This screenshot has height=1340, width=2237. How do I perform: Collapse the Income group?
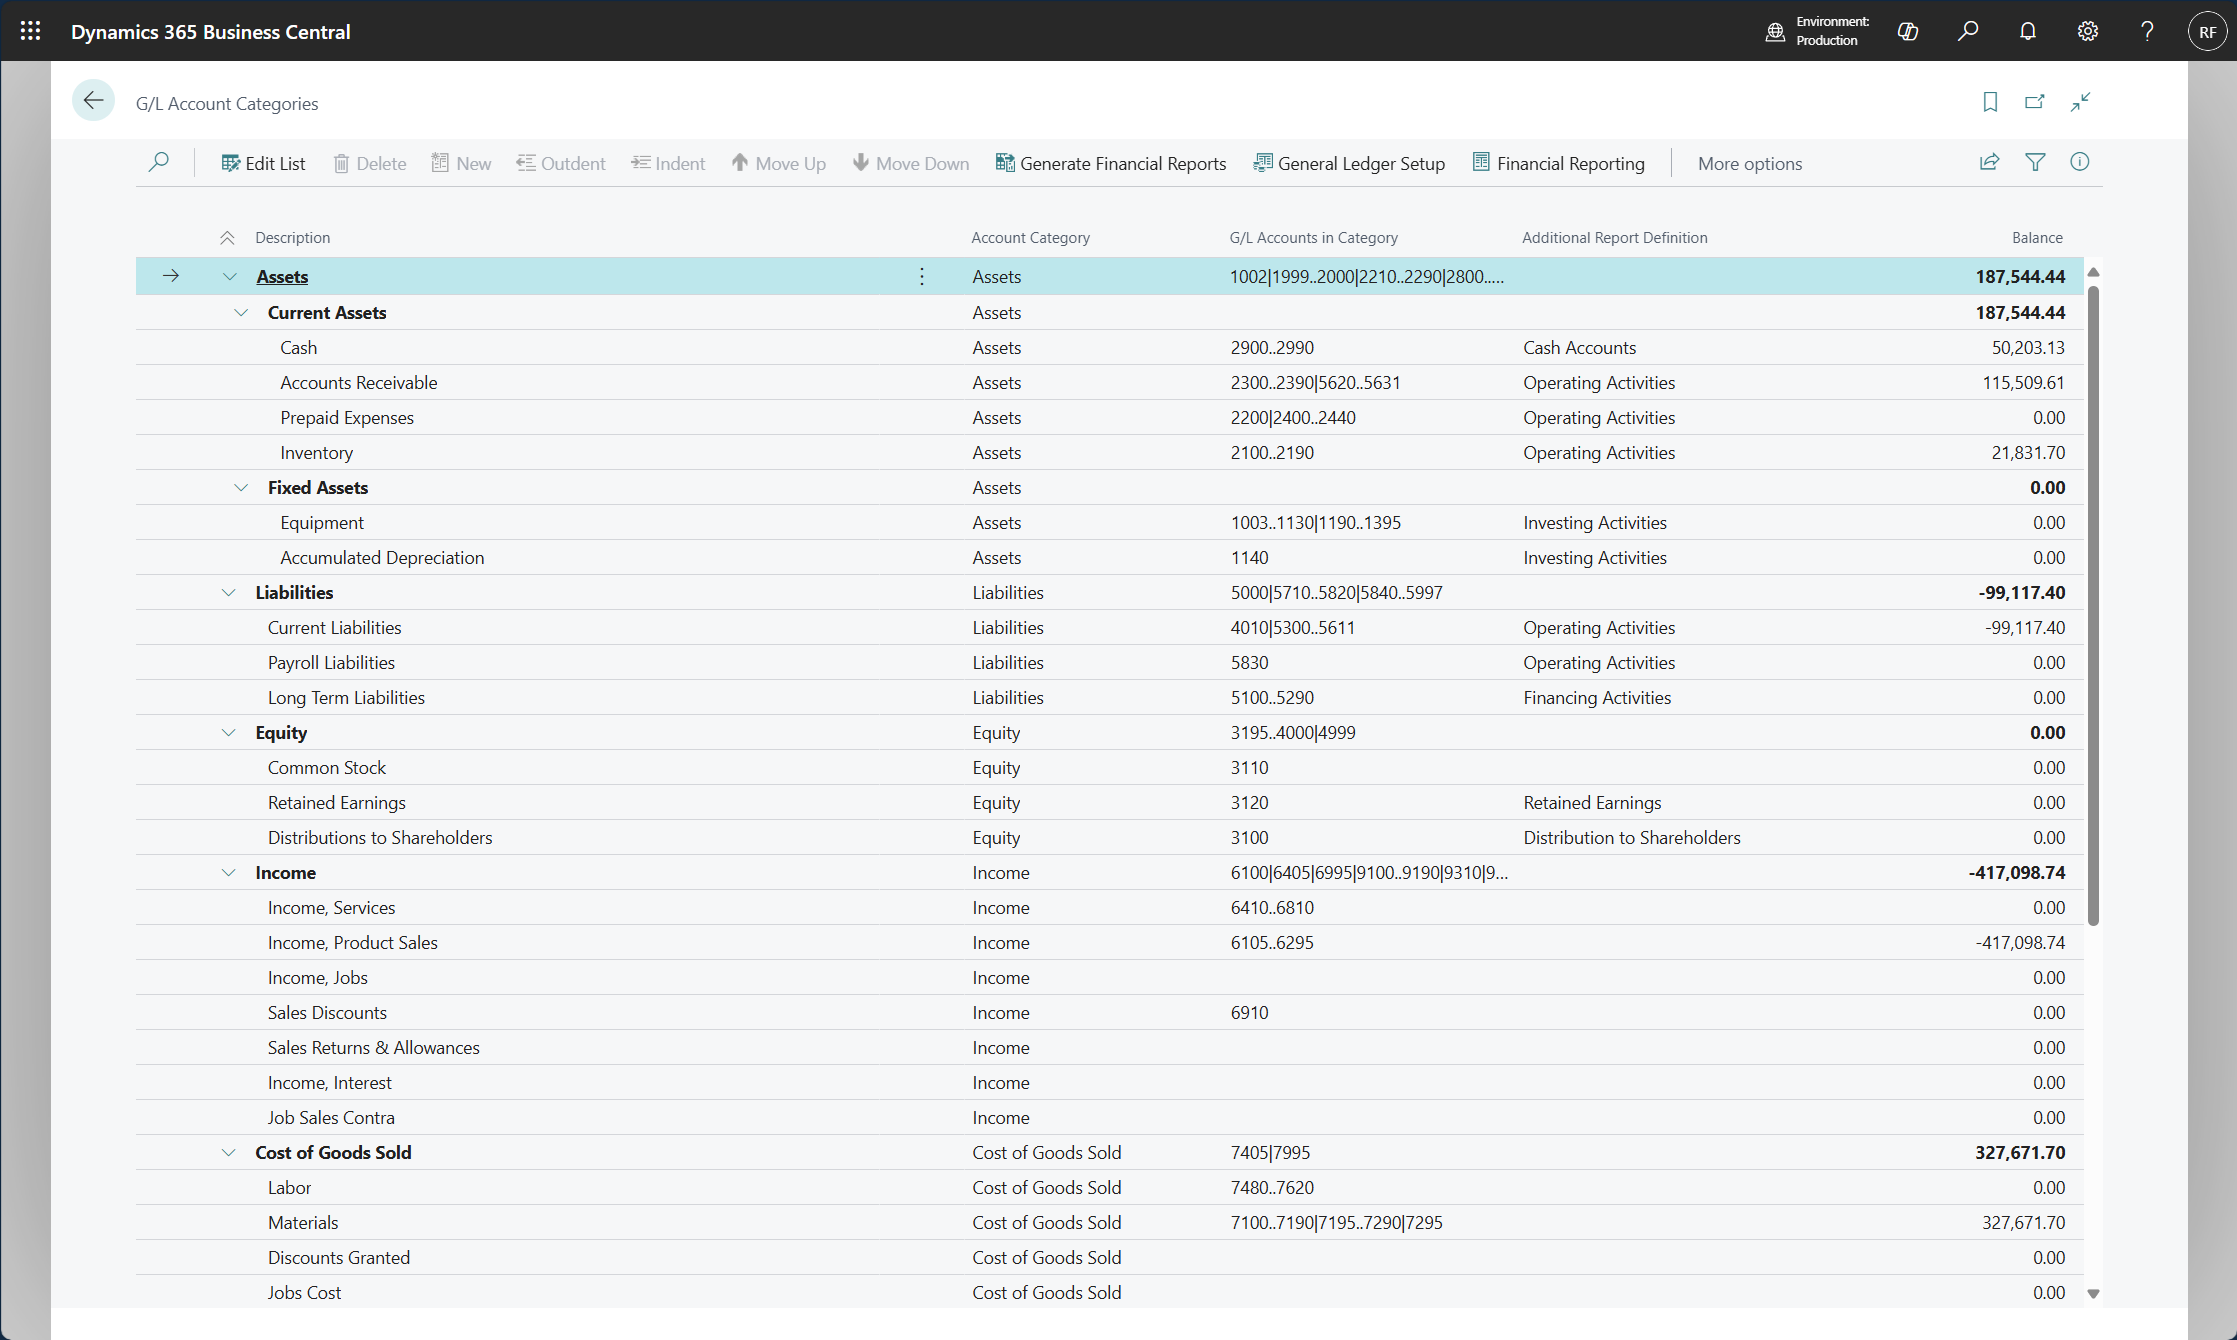[229, 873]
